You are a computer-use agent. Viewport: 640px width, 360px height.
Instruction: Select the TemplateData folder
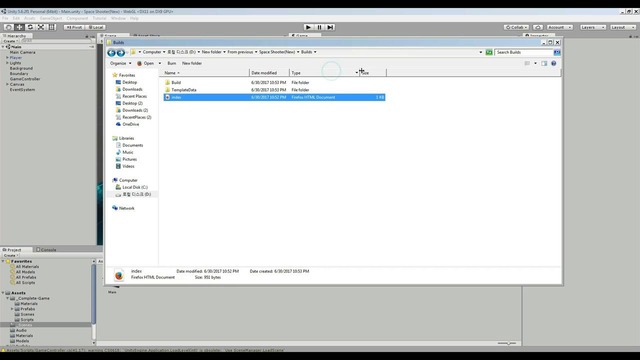coord(184,90)
